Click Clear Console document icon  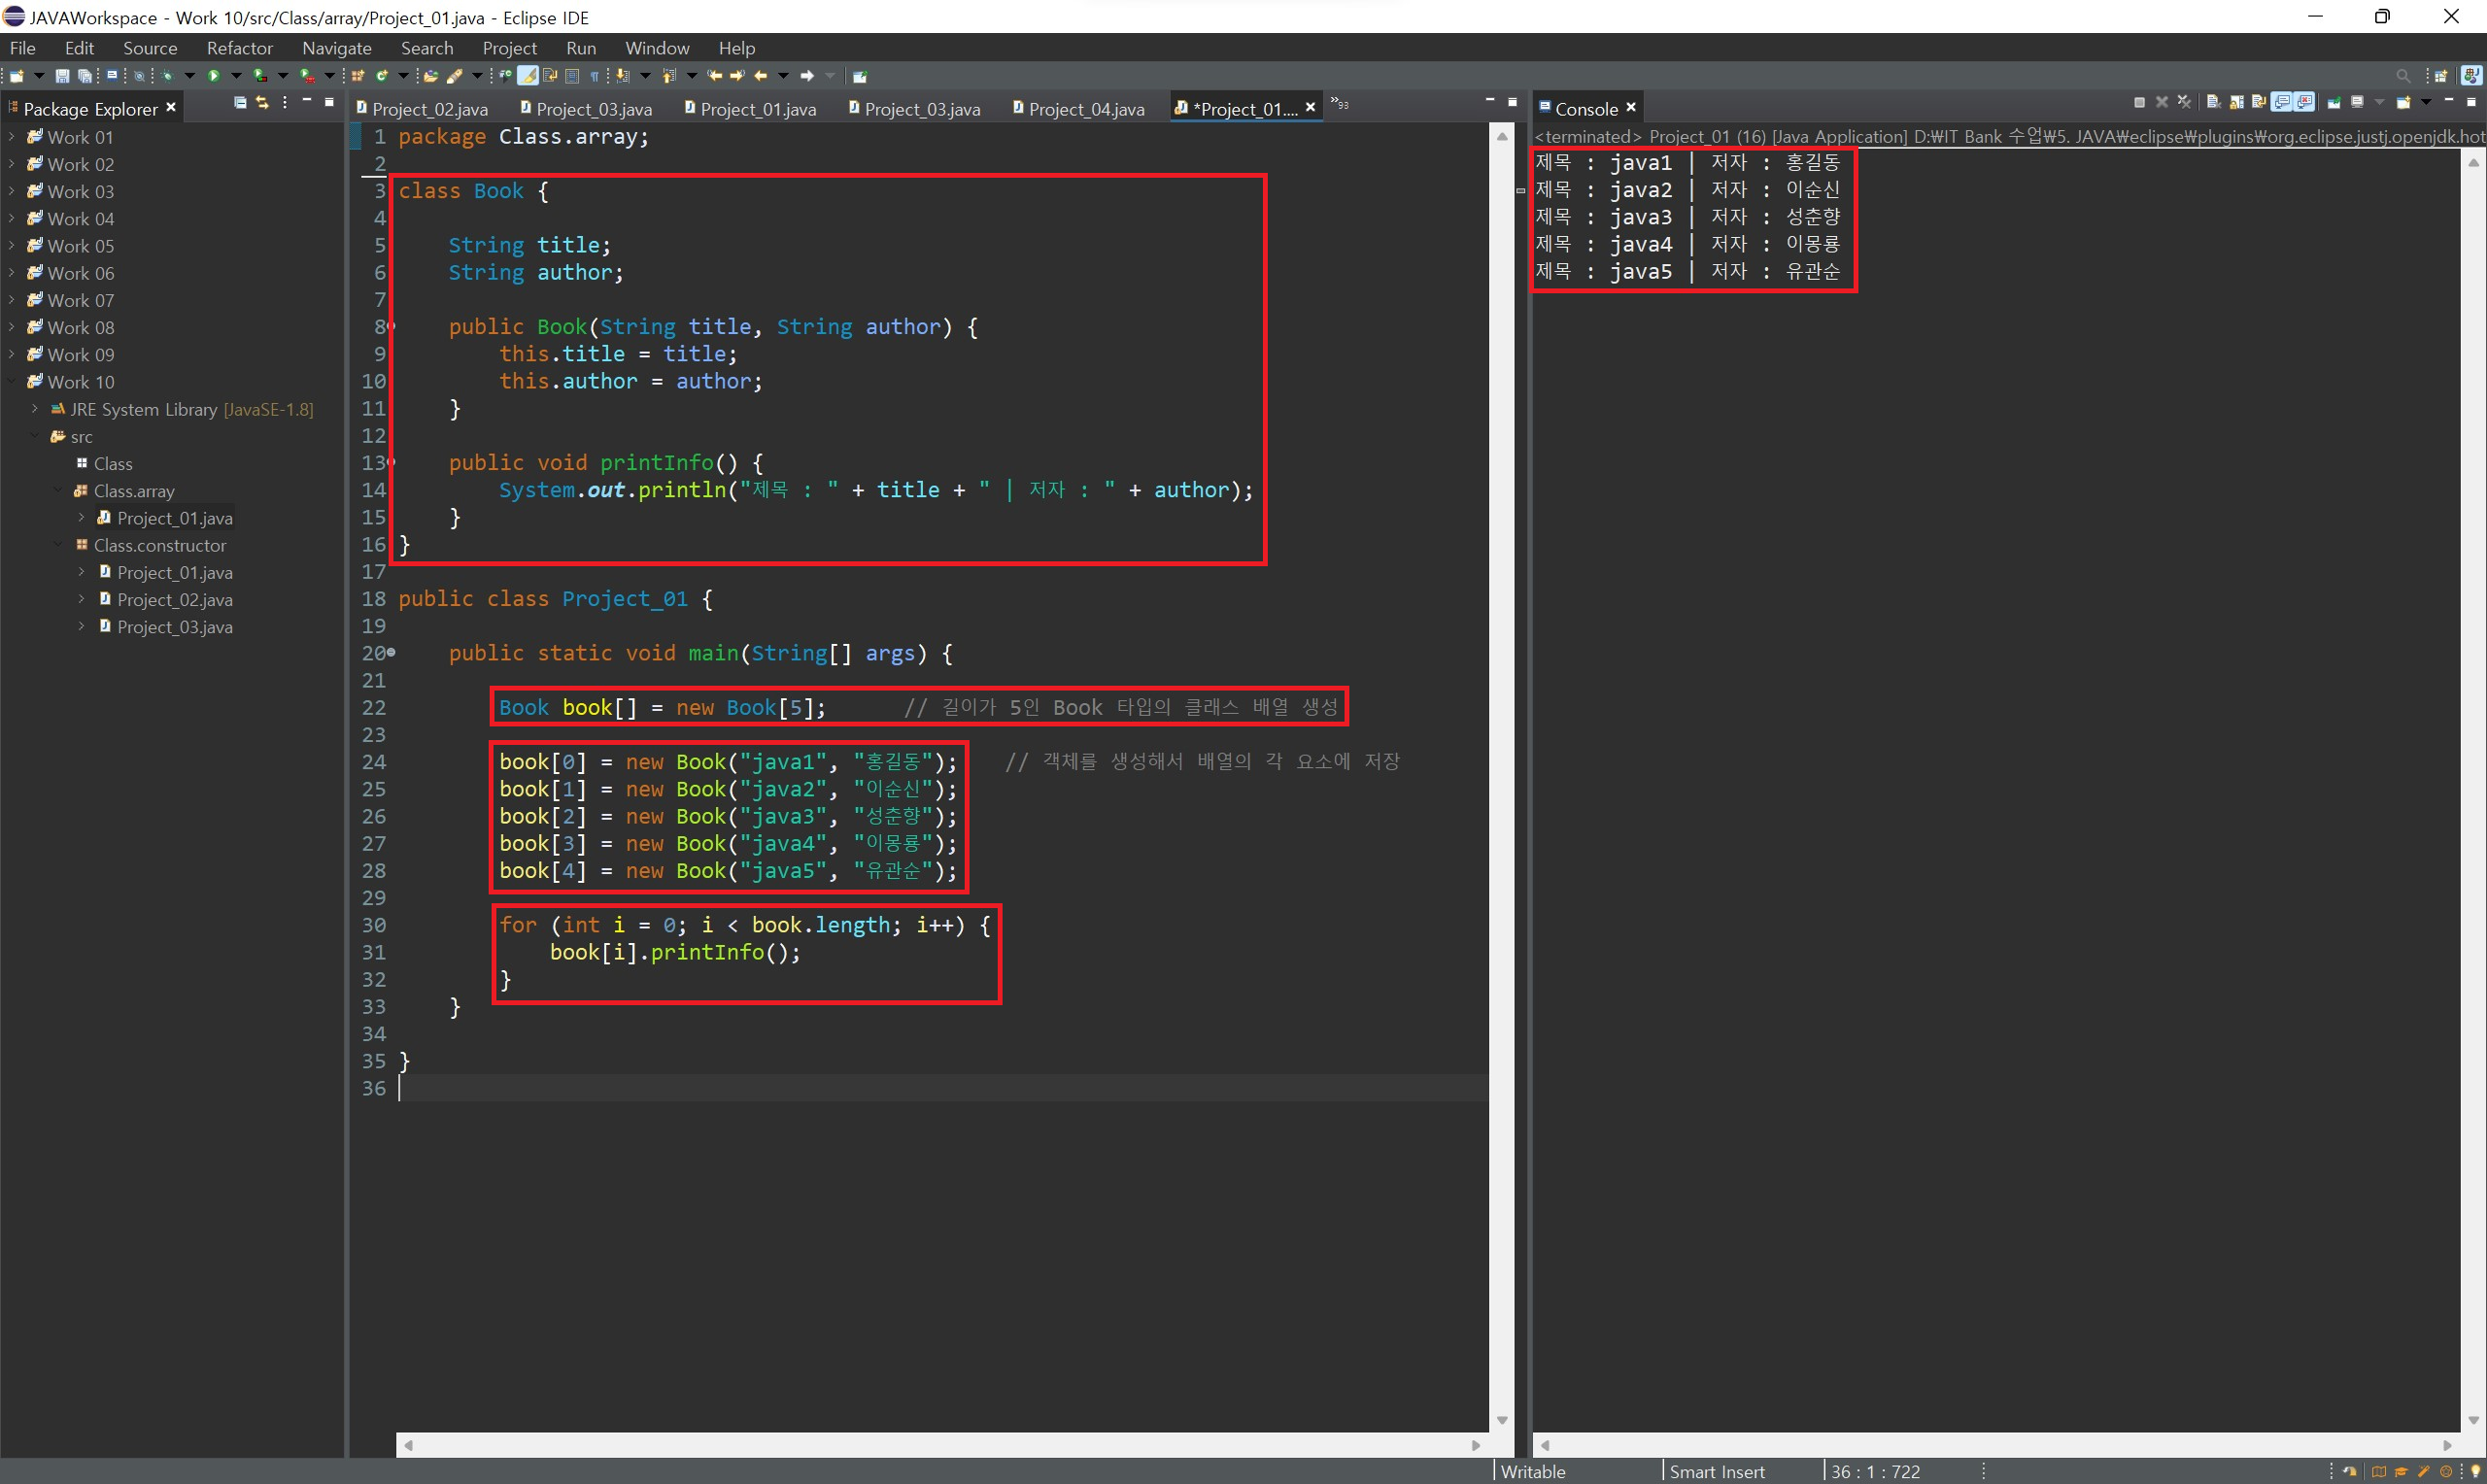pyautogui.click(x=2214, y=103)
